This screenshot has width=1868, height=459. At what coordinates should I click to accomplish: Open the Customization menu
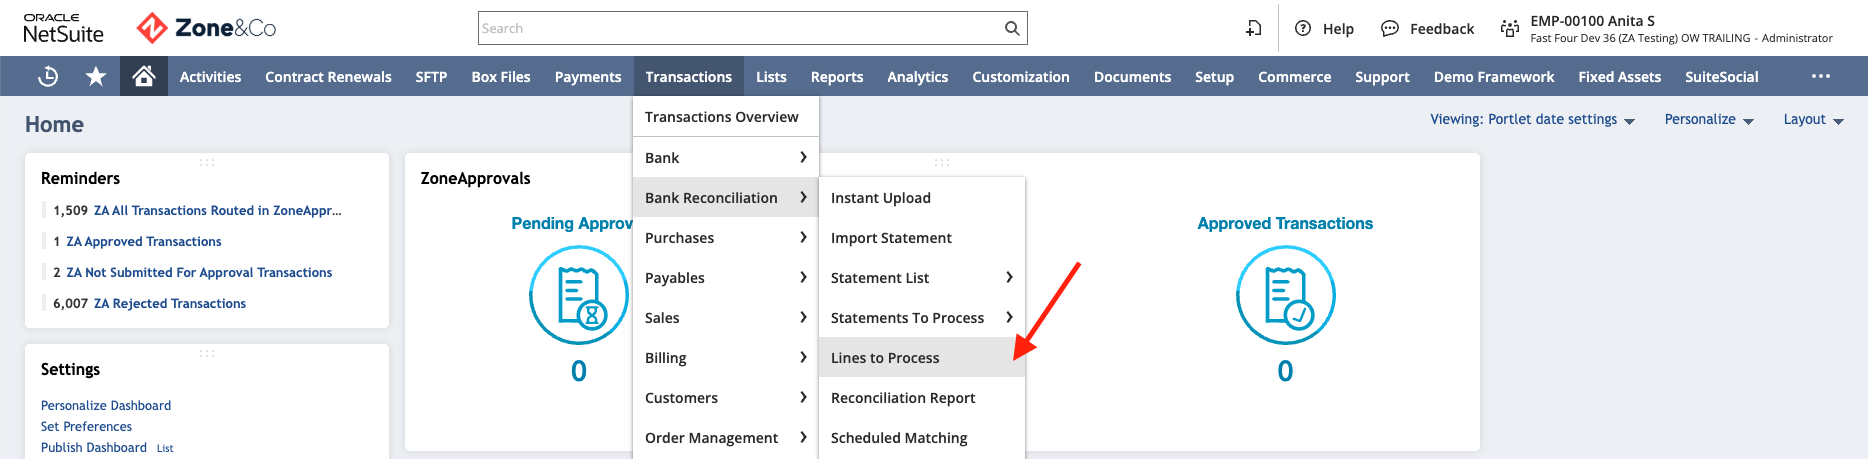click(x=1021, y=77)
